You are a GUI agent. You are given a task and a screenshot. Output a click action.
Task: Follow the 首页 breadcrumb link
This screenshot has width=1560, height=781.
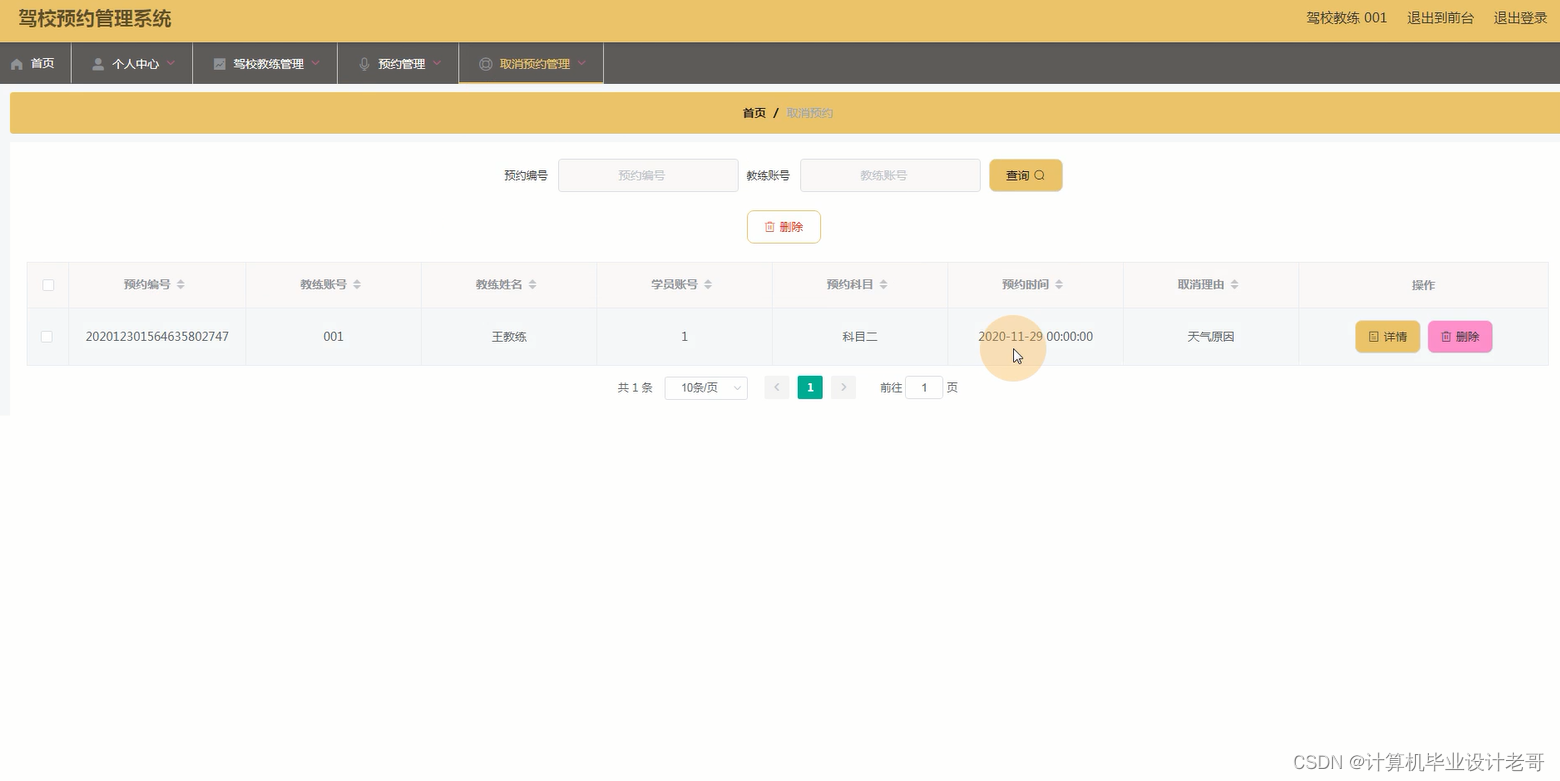tap(753, 112)
